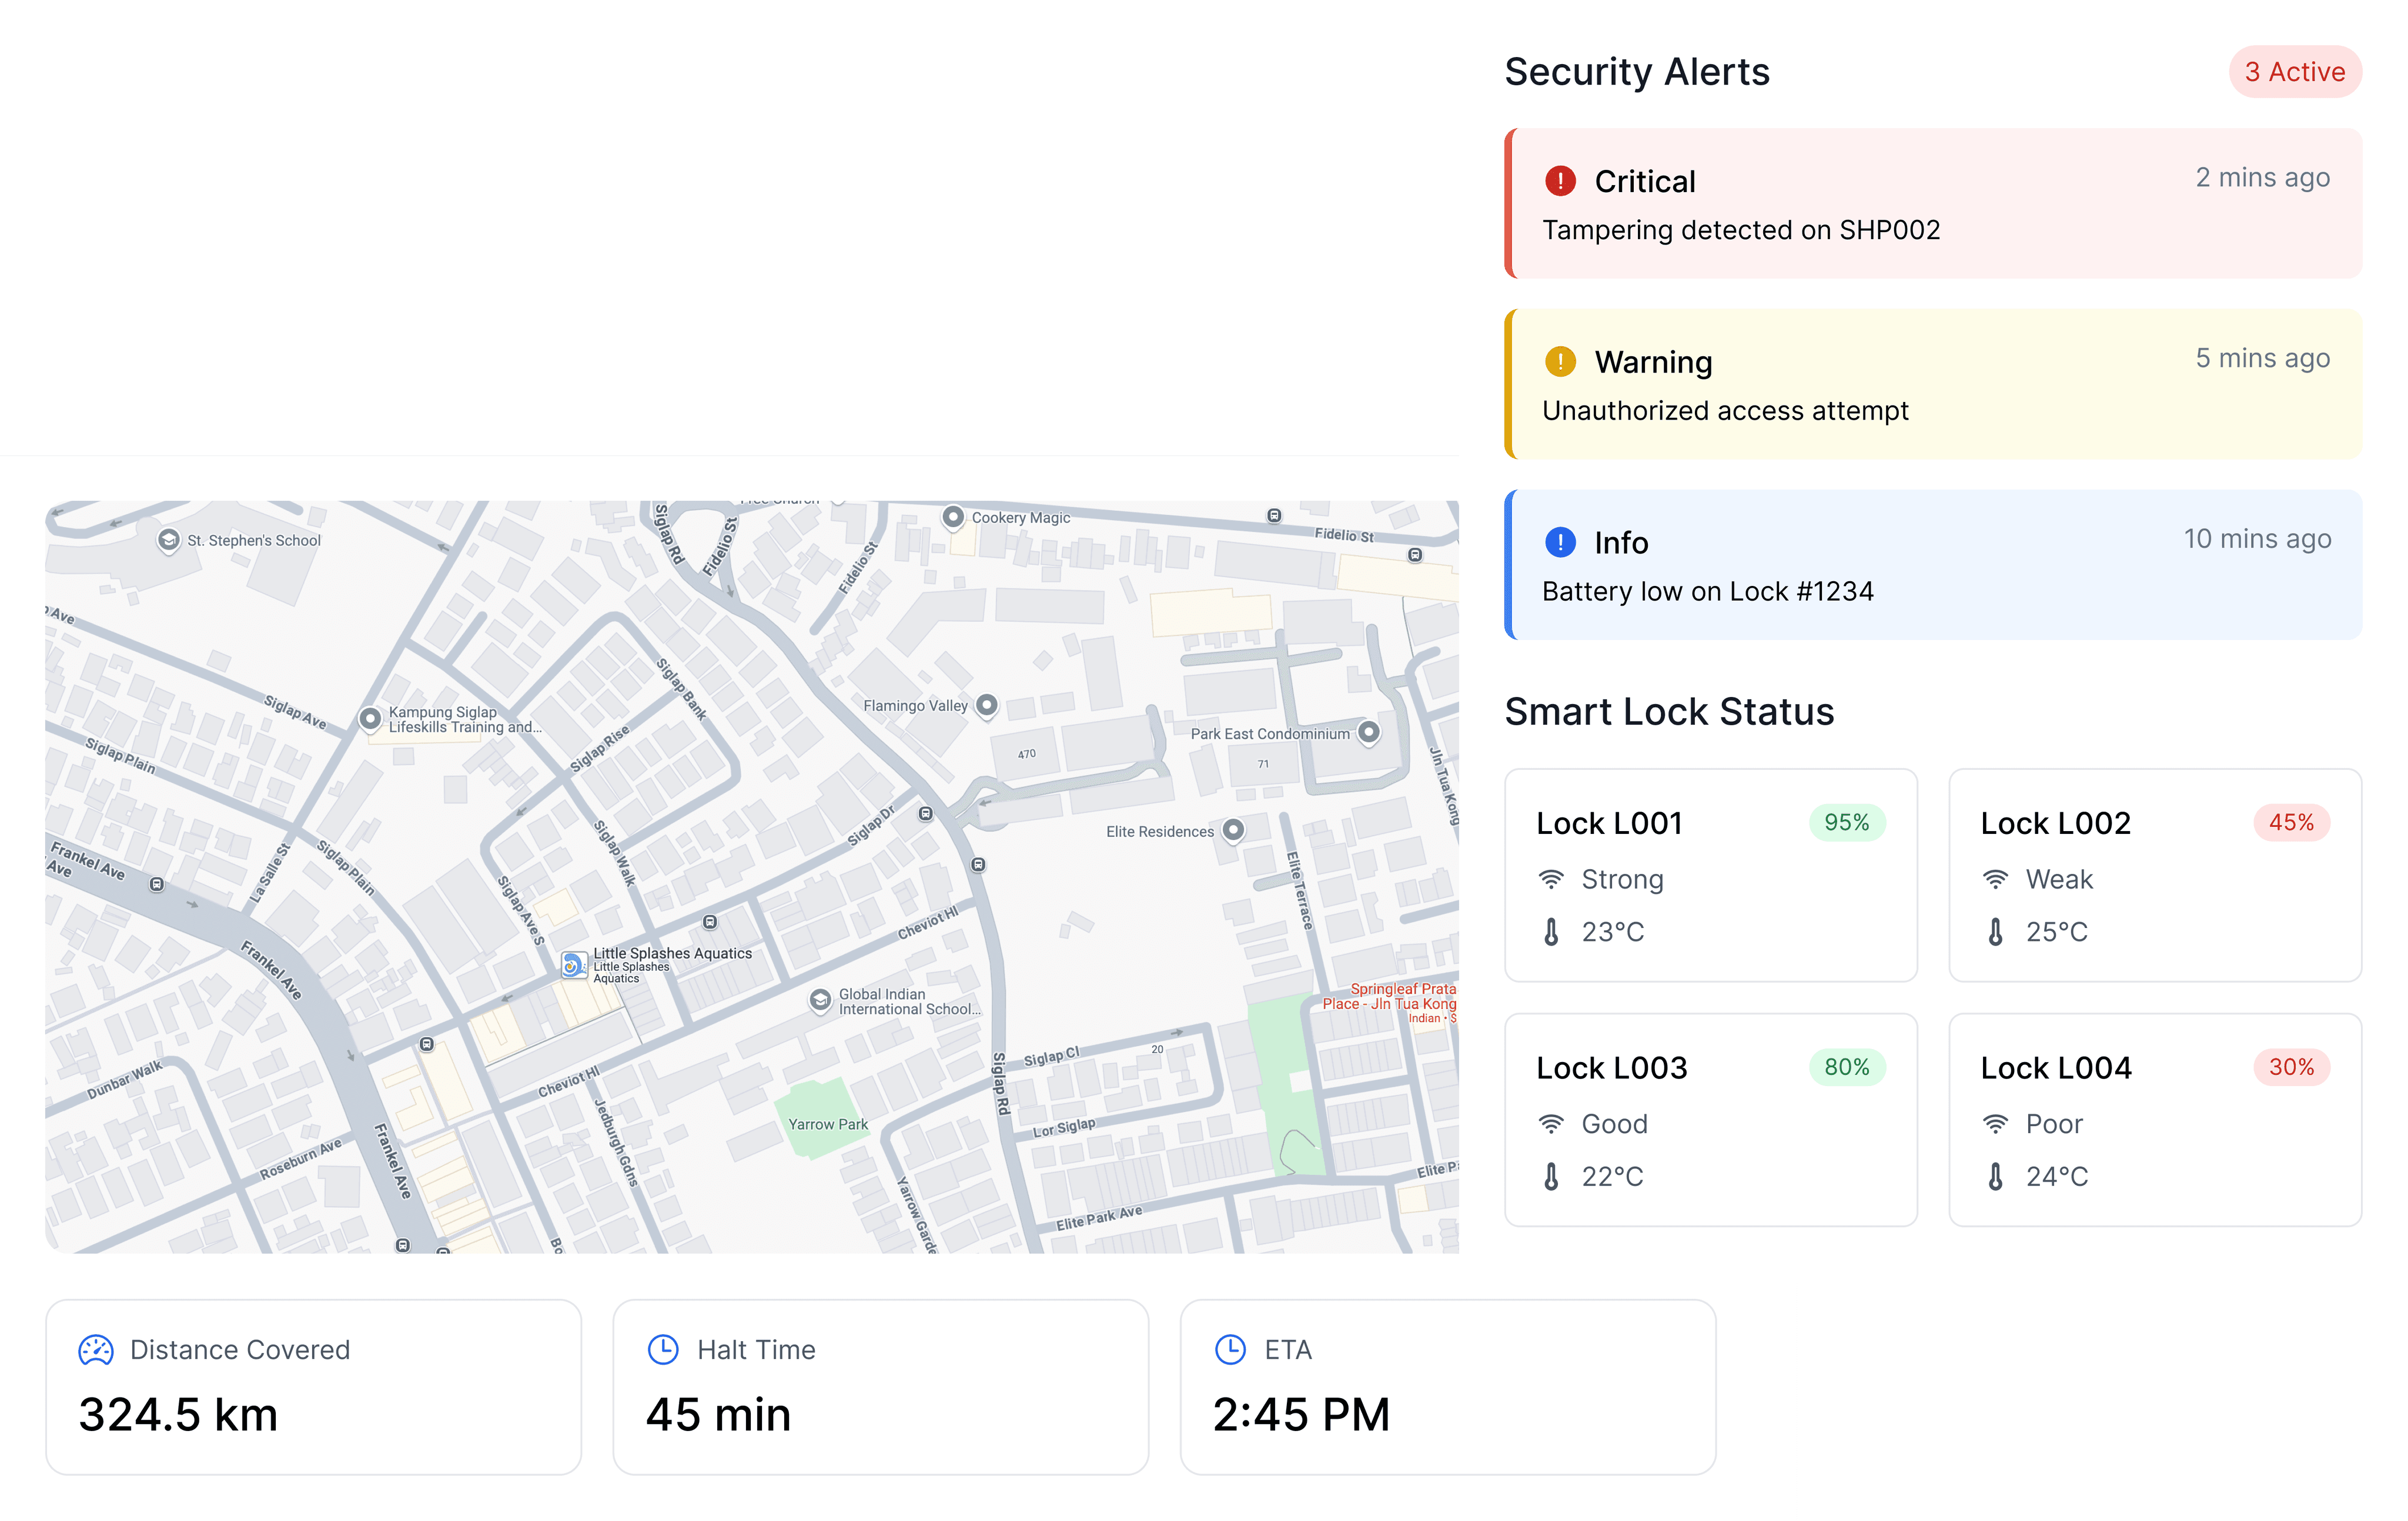The image size is (2408, 1521).
Task: Click '2 mins ago' timestamp
Action: click(2262, 177)
